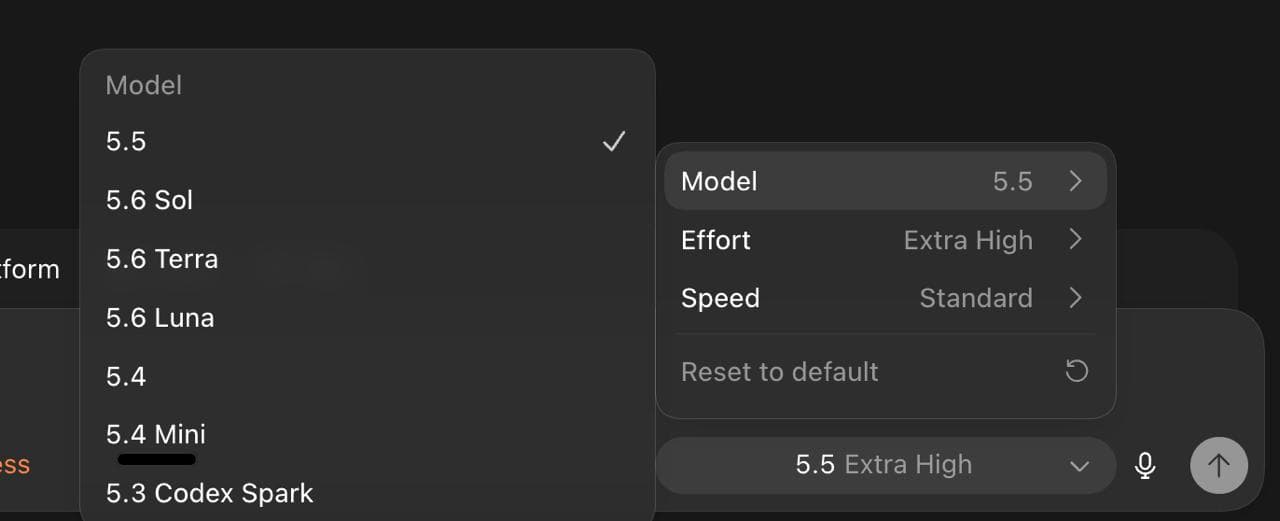Screen dimensions: 1280x521
Task: Click the chevron next to Standard speed
Action: tap(1075, 298)
